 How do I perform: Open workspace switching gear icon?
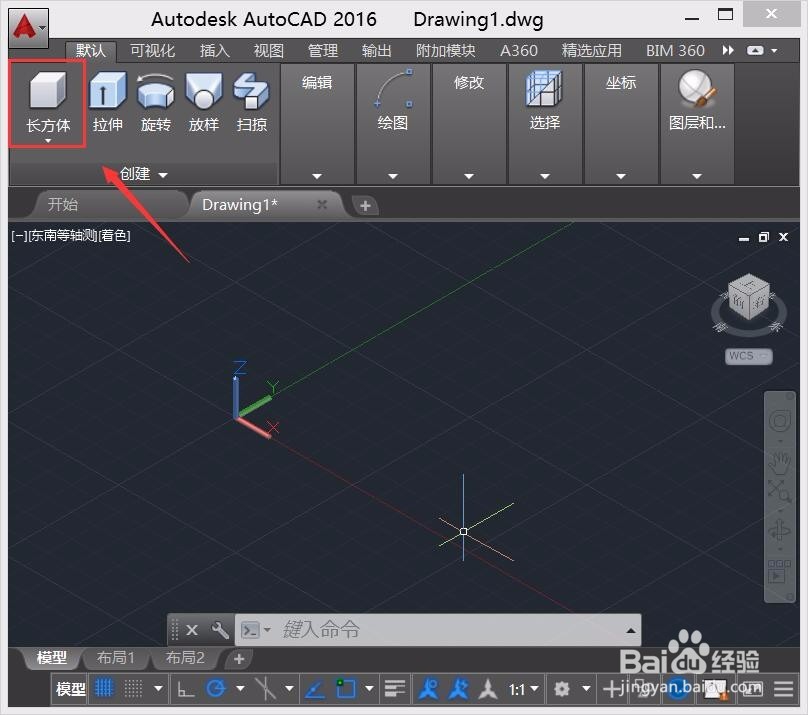click(562, 689)
